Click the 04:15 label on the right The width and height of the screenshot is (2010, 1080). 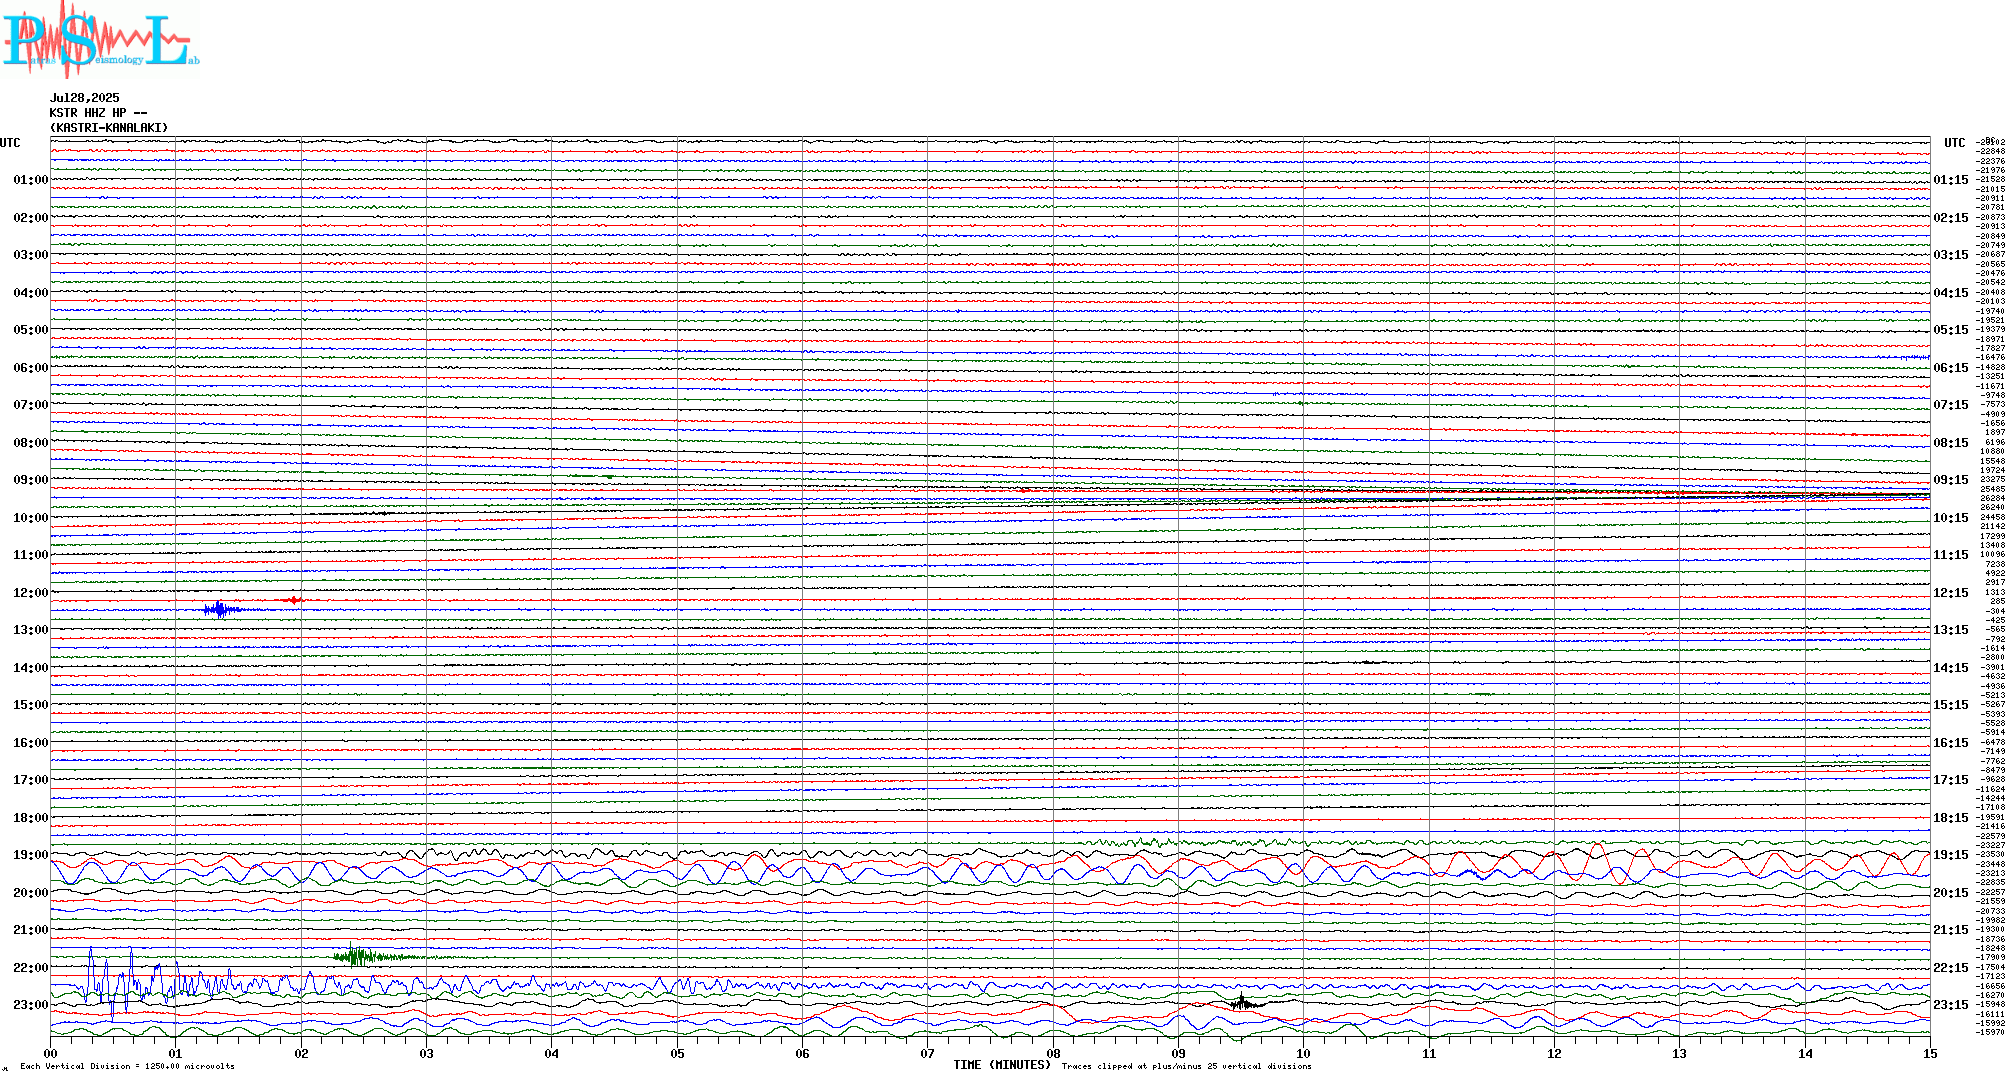click(1951, 293)
